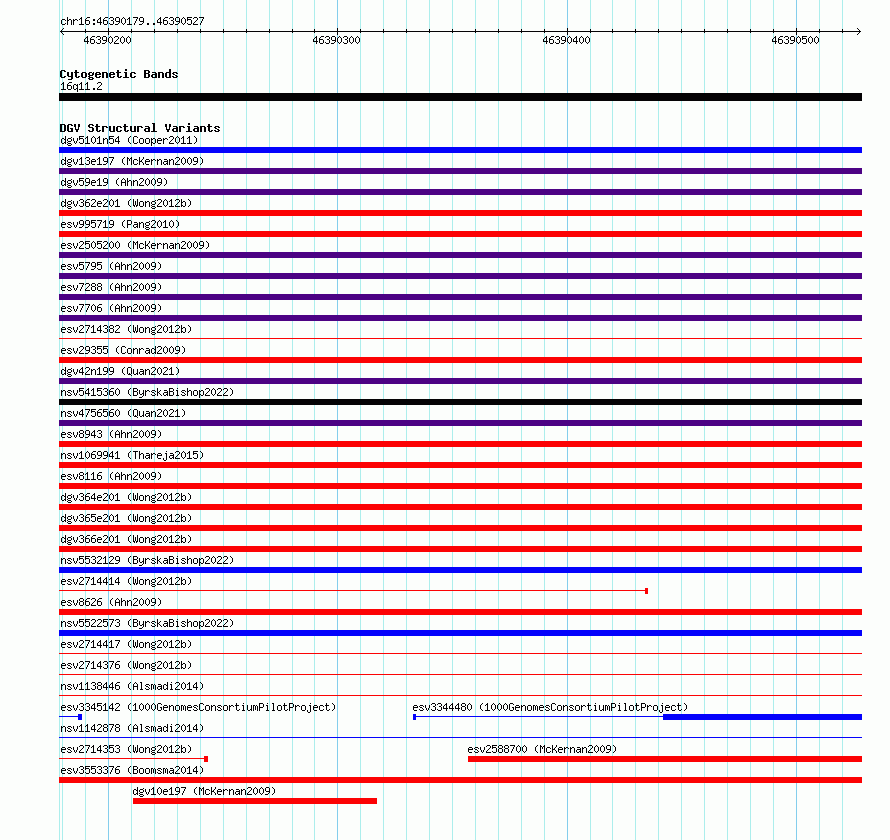This screenshot has width=890, height=840.
Task: Open esv2714414 (Wong2012b) variant
Action: [x=126, y=581]
